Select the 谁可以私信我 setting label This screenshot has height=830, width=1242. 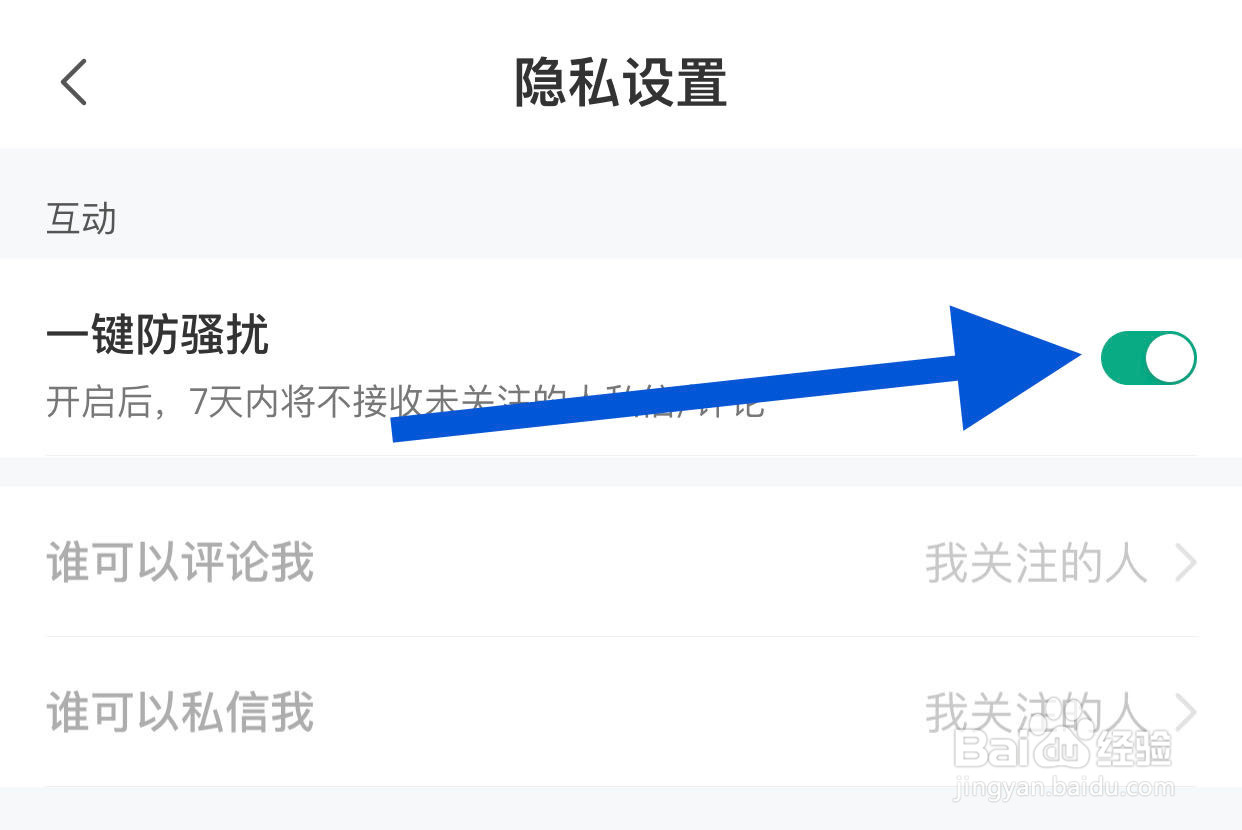coord(180,713)
